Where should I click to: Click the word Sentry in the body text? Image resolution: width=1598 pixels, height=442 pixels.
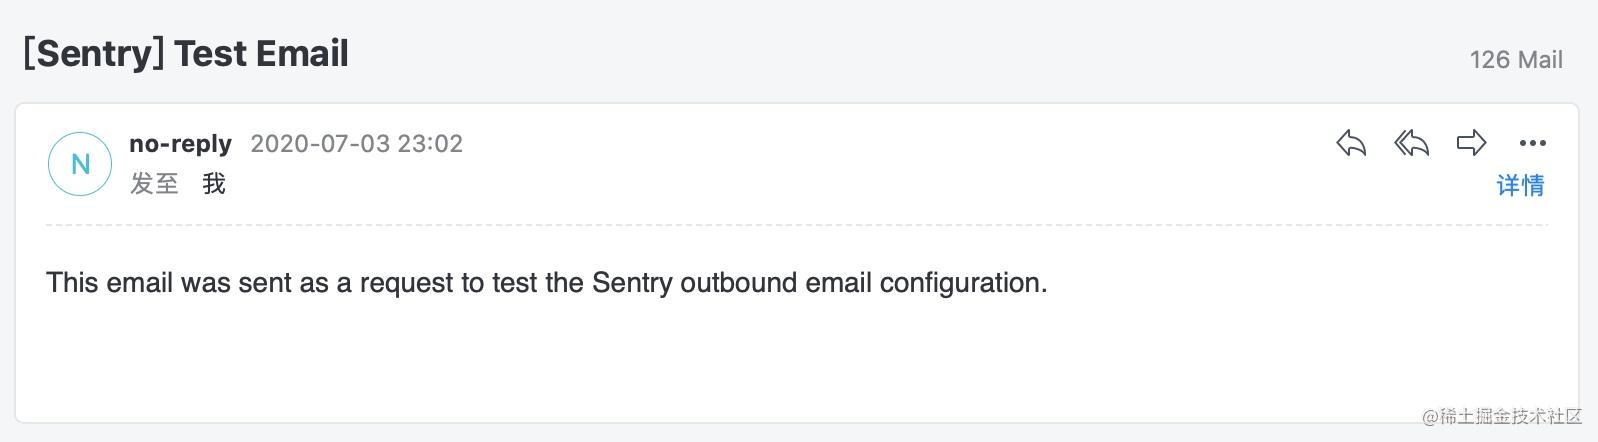coord(632,283)
